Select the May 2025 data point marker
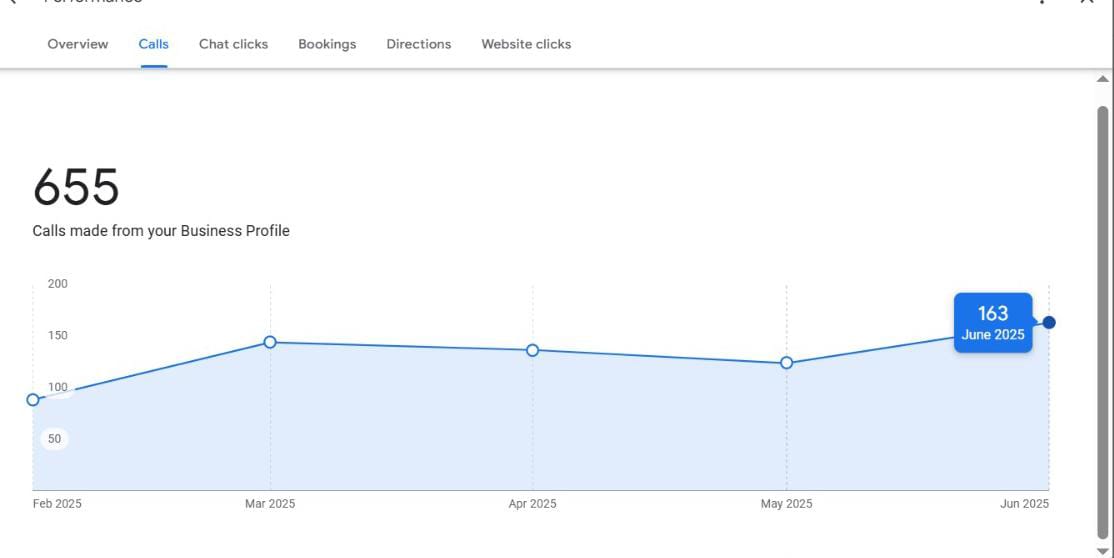The width and height of the screenshot is (1114, 558). [786, 363]
